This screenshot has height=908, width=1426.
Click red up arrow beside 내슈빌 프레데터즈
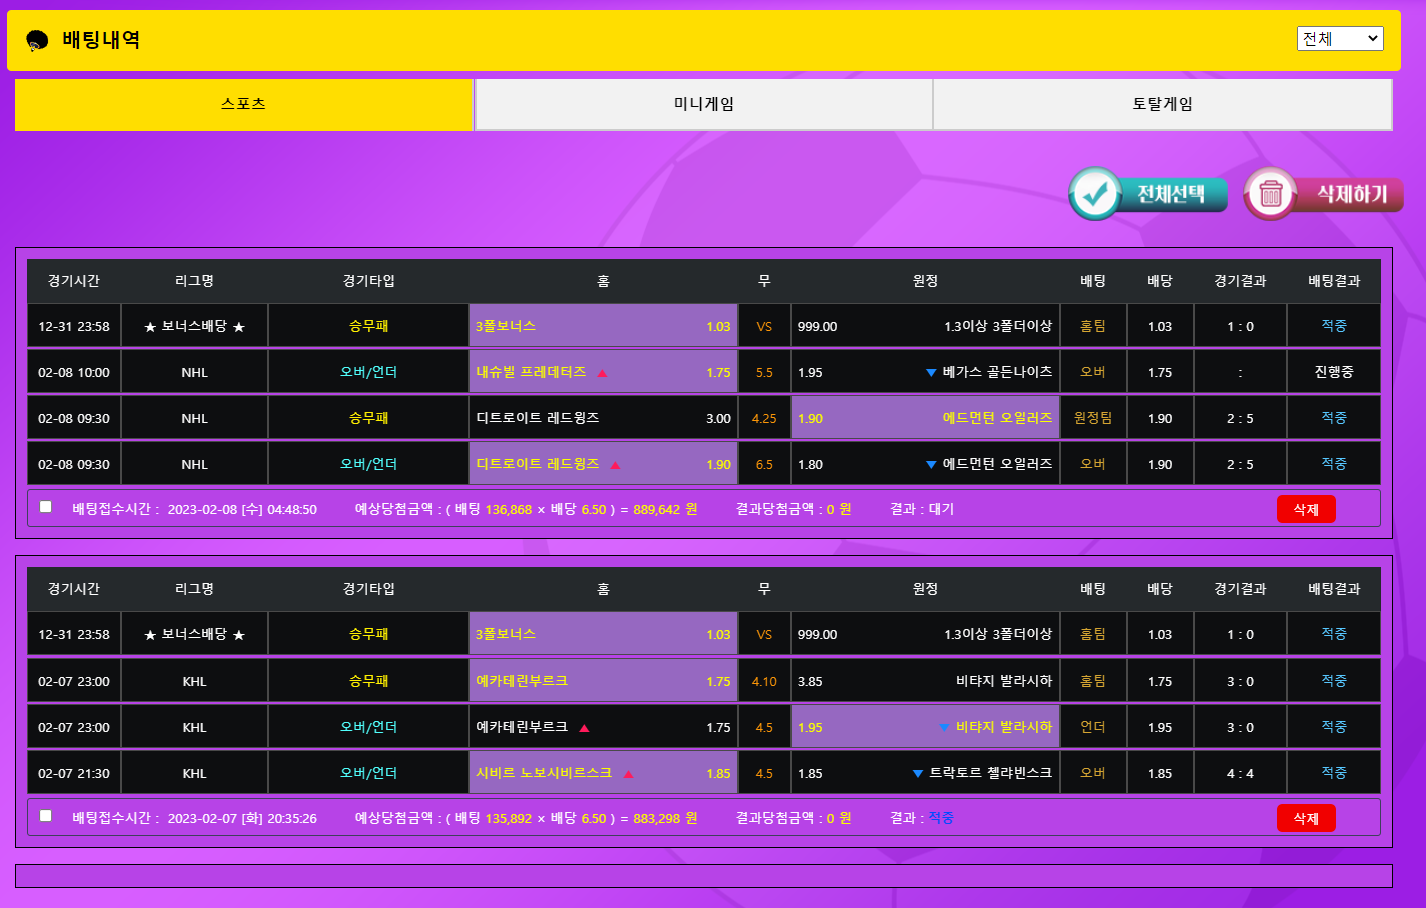tap(602, 373)
